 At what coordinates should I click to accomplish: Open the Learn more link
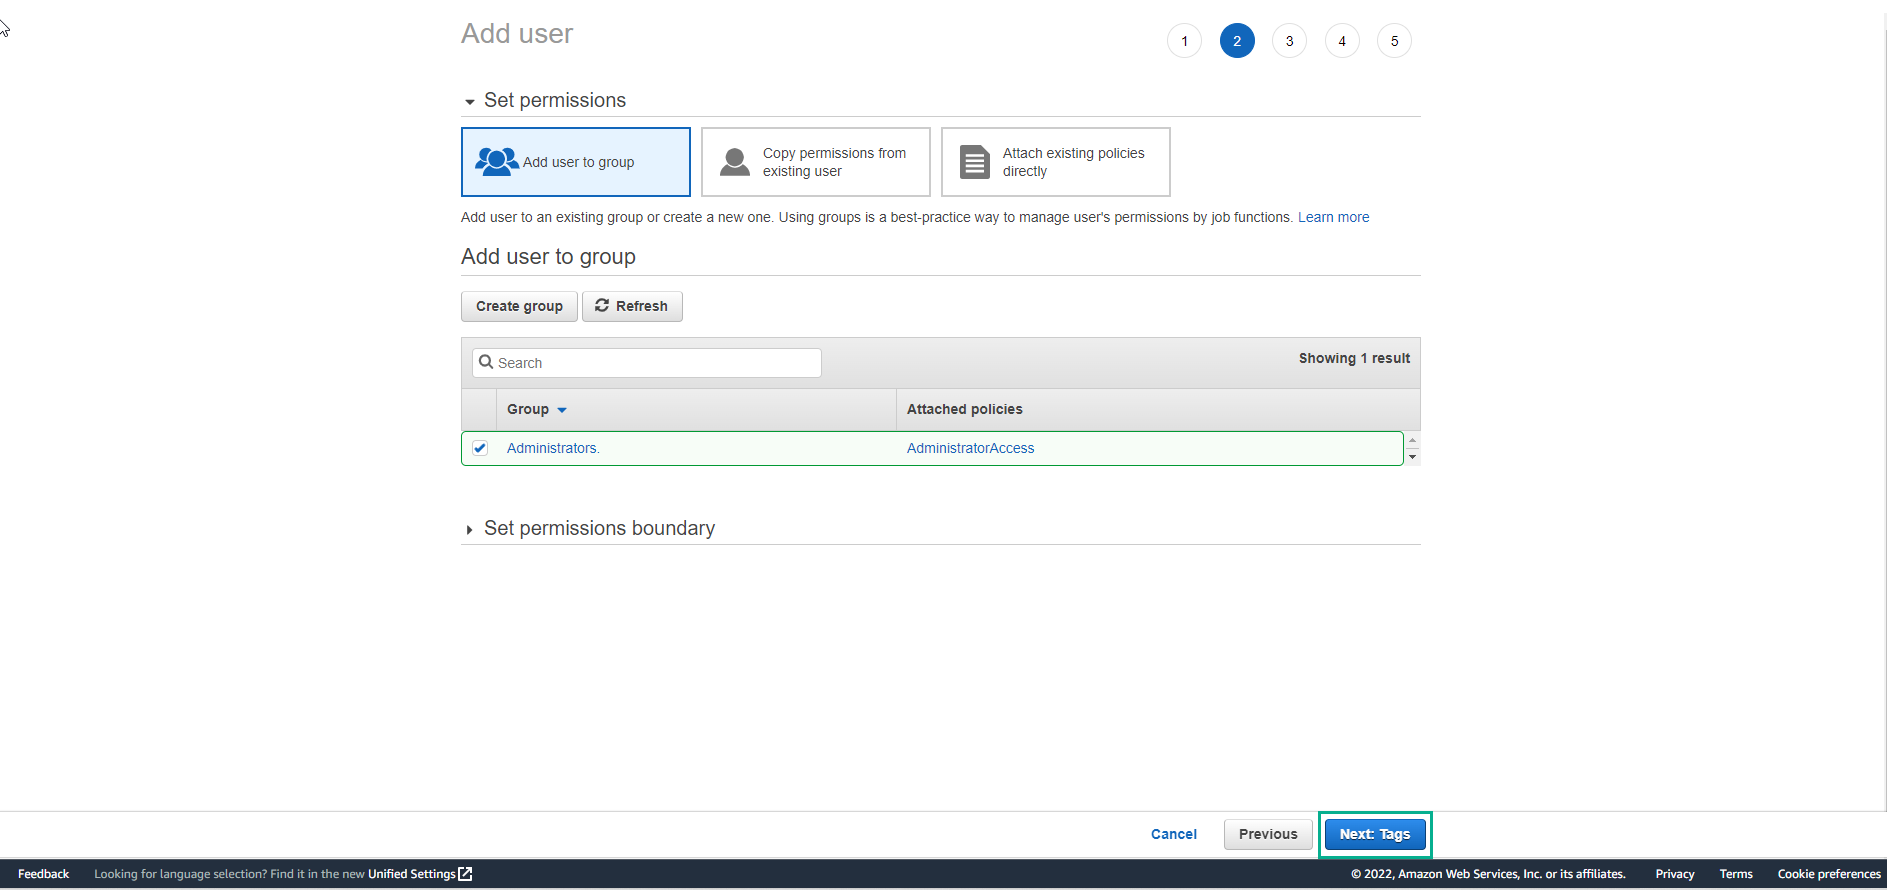pos(1333,217)
